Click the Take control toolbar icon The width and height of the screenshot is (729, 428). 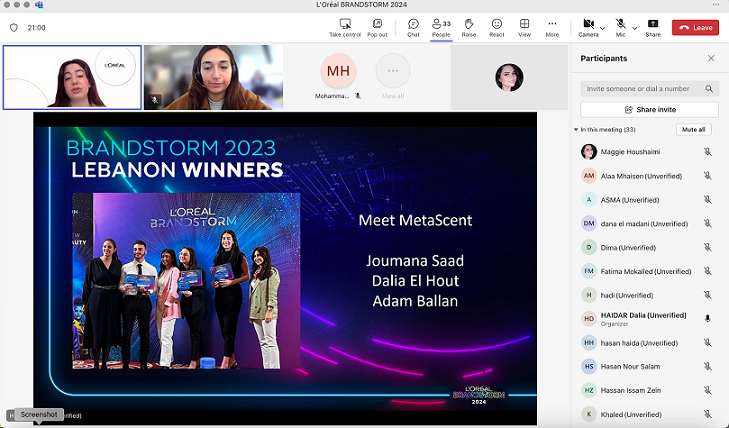tap(345, 27)
